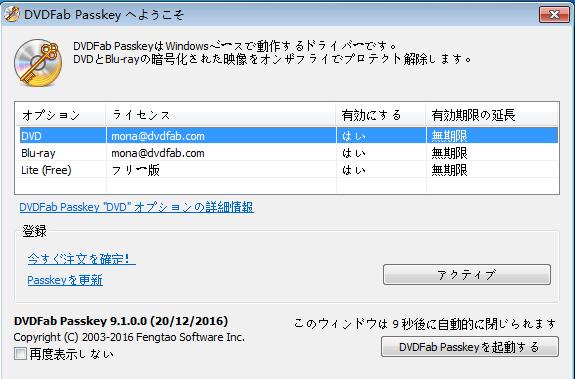Click the version text DVDFab Passkey 9.1.0.0
The image size is (575, 379).
tap(121, 321)
